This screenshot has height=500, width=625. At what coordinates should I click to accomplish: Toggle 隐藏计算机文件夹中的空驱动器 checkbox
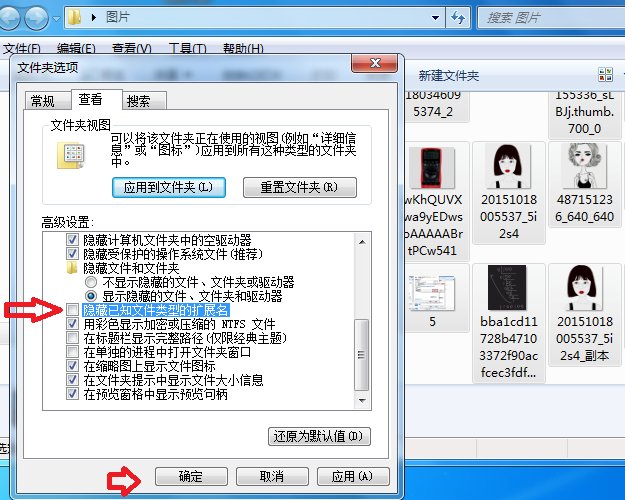click(x=72, y=240)
